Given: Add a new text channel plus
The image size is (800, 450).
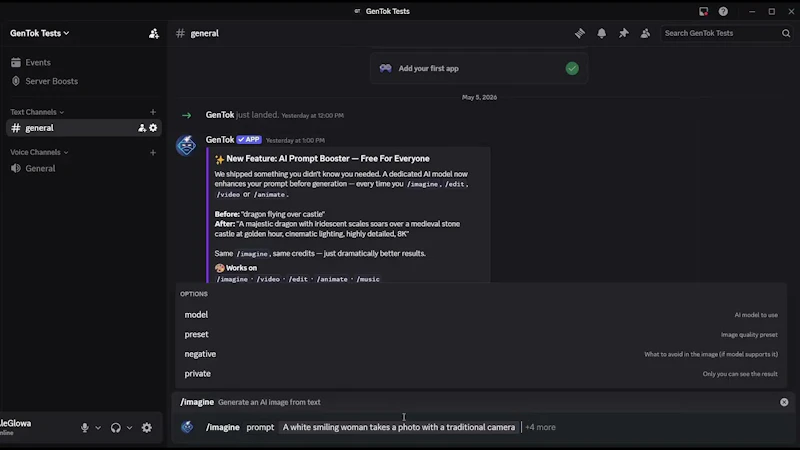Looking at the screenshot, I should click(x=153, y=112).
